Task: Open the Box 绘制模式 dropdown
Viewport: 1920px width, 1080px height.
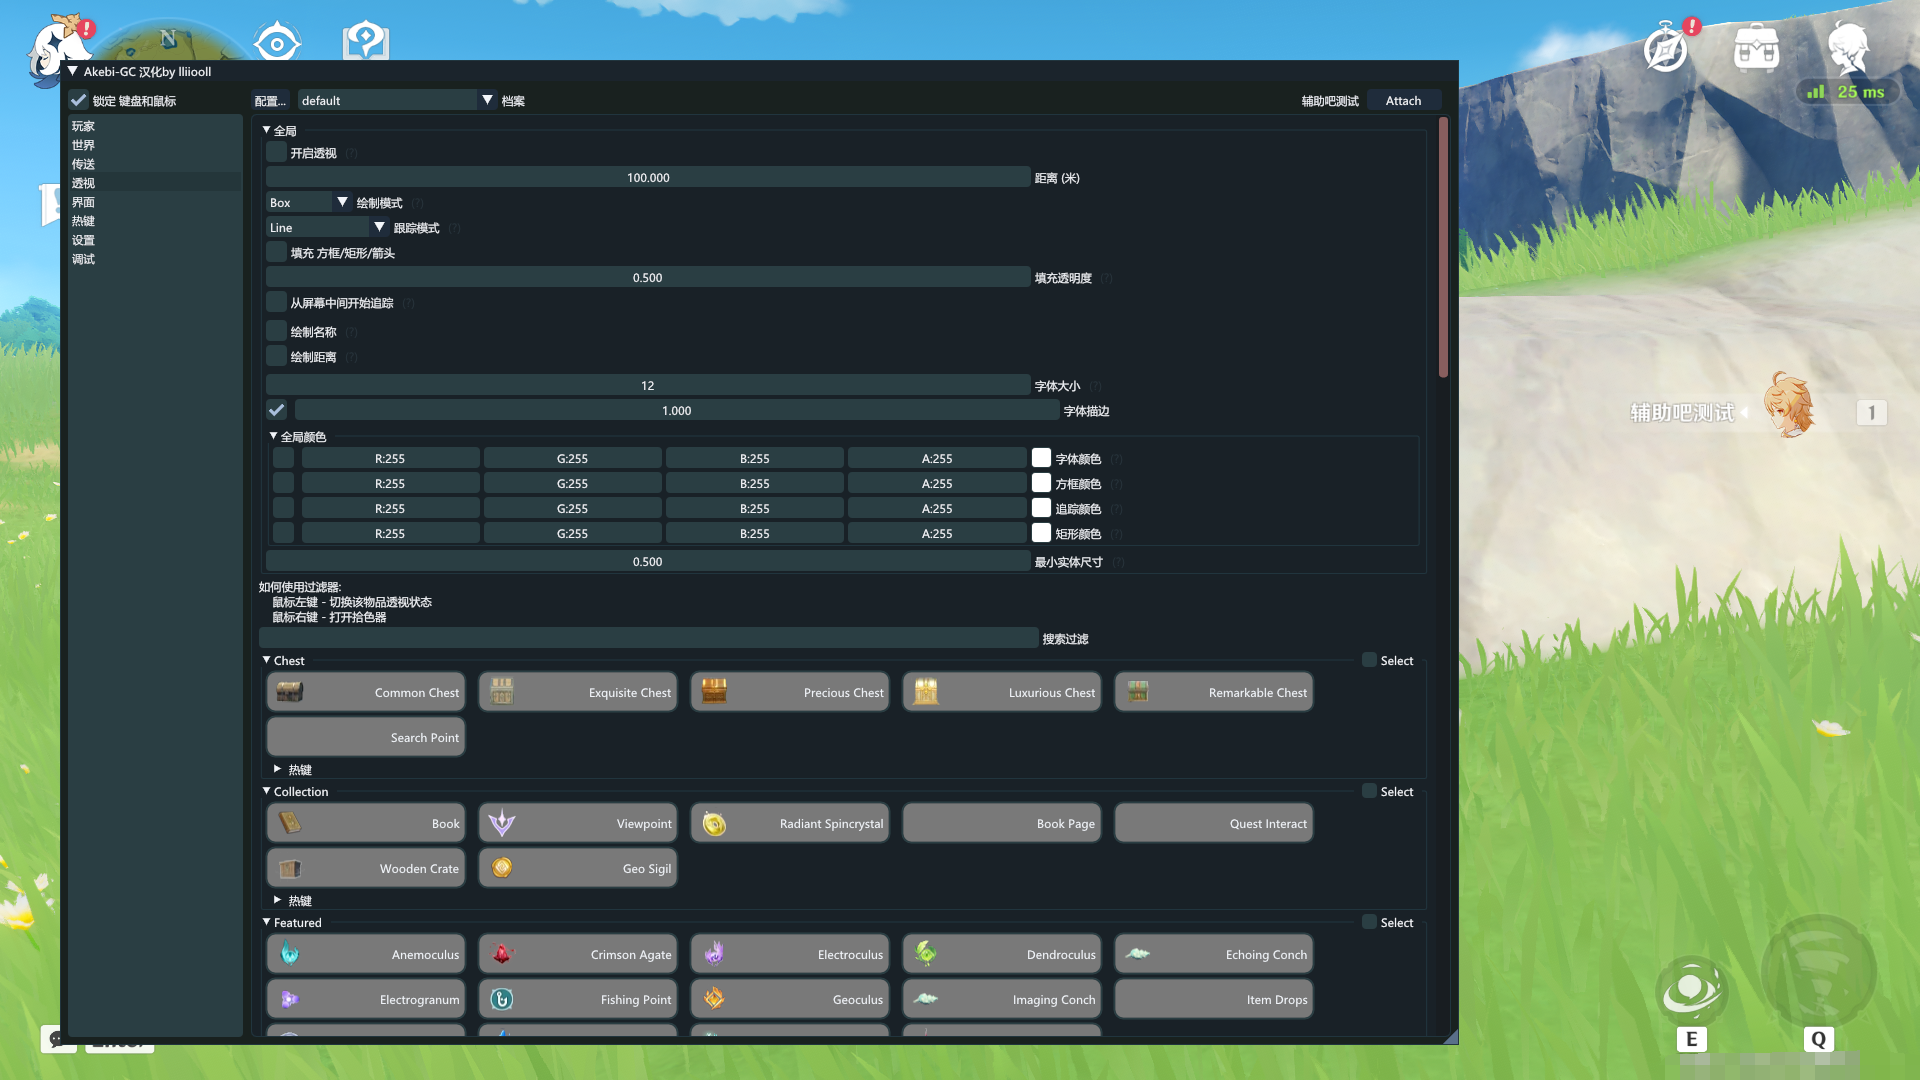Action: 308,202
